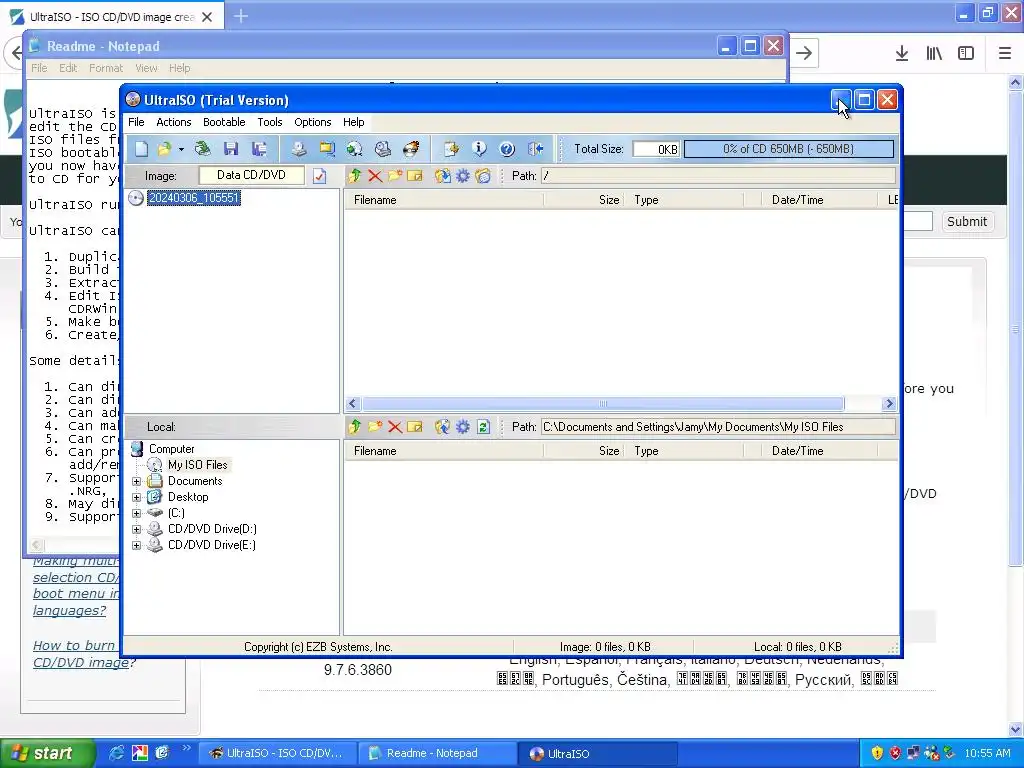Click Rename icon in Image pane toolbar

point(415,176)
